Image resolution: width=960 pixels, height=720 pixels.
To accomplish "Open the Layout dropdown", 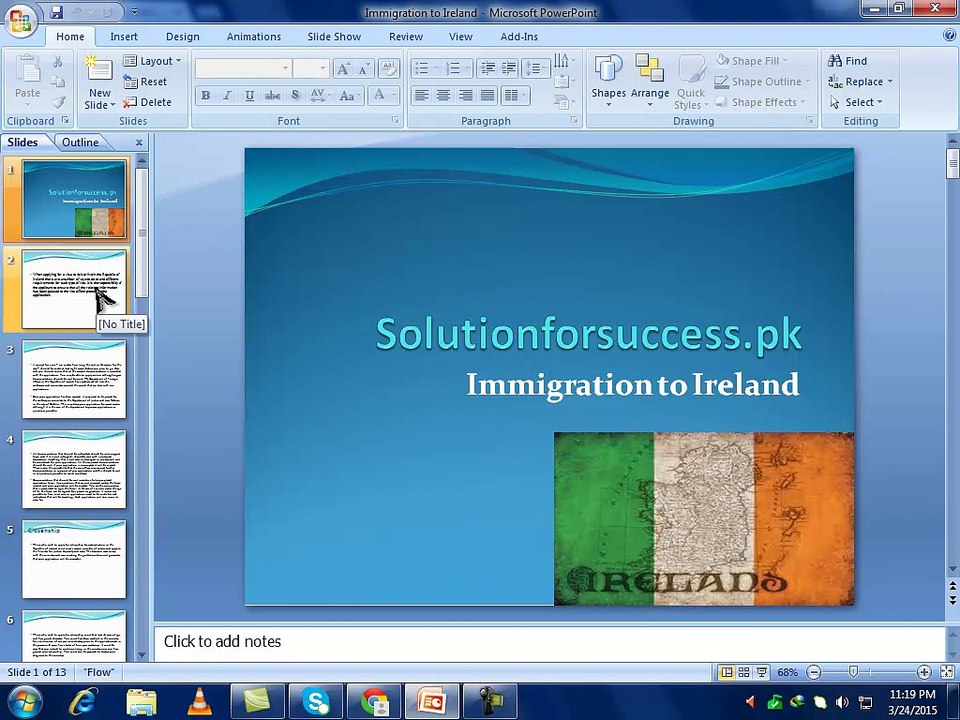I will (152, 61).
